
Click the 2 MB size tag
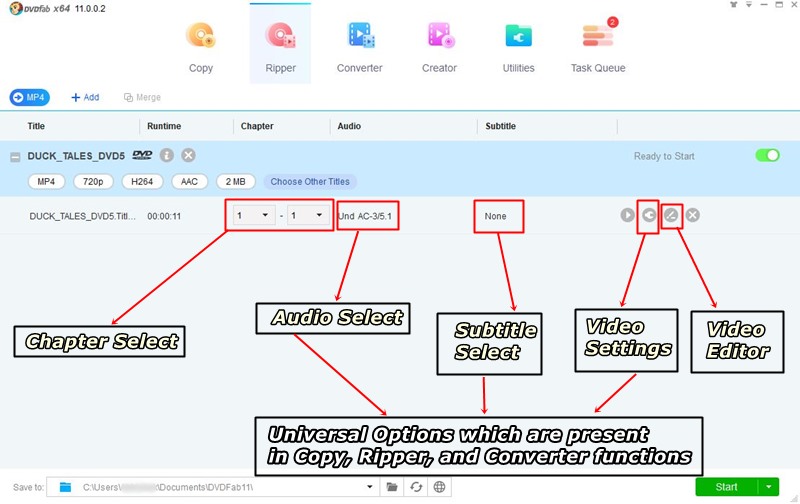pyautogui.click(x=236, y=182)
